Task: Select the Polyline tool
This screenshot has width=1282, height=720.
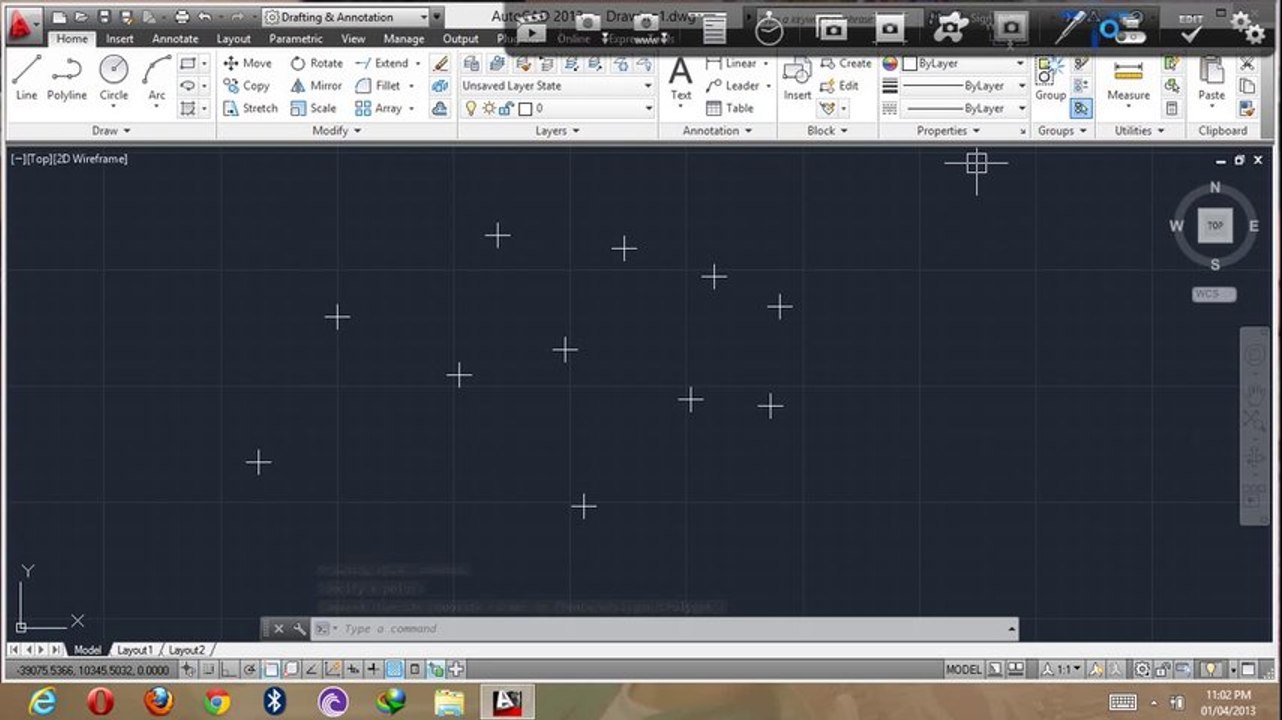Action: click(x=67, y=78)
